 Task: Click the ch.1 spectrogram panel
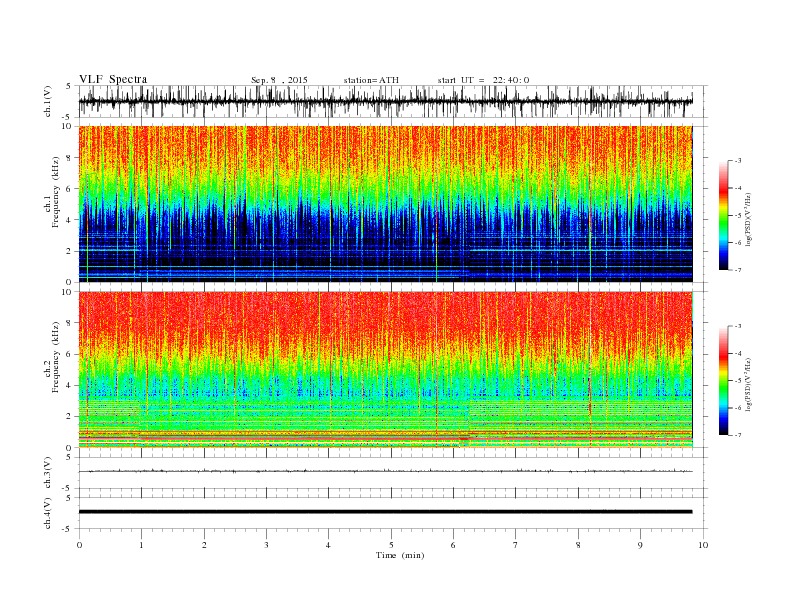(x=385, y=204)
